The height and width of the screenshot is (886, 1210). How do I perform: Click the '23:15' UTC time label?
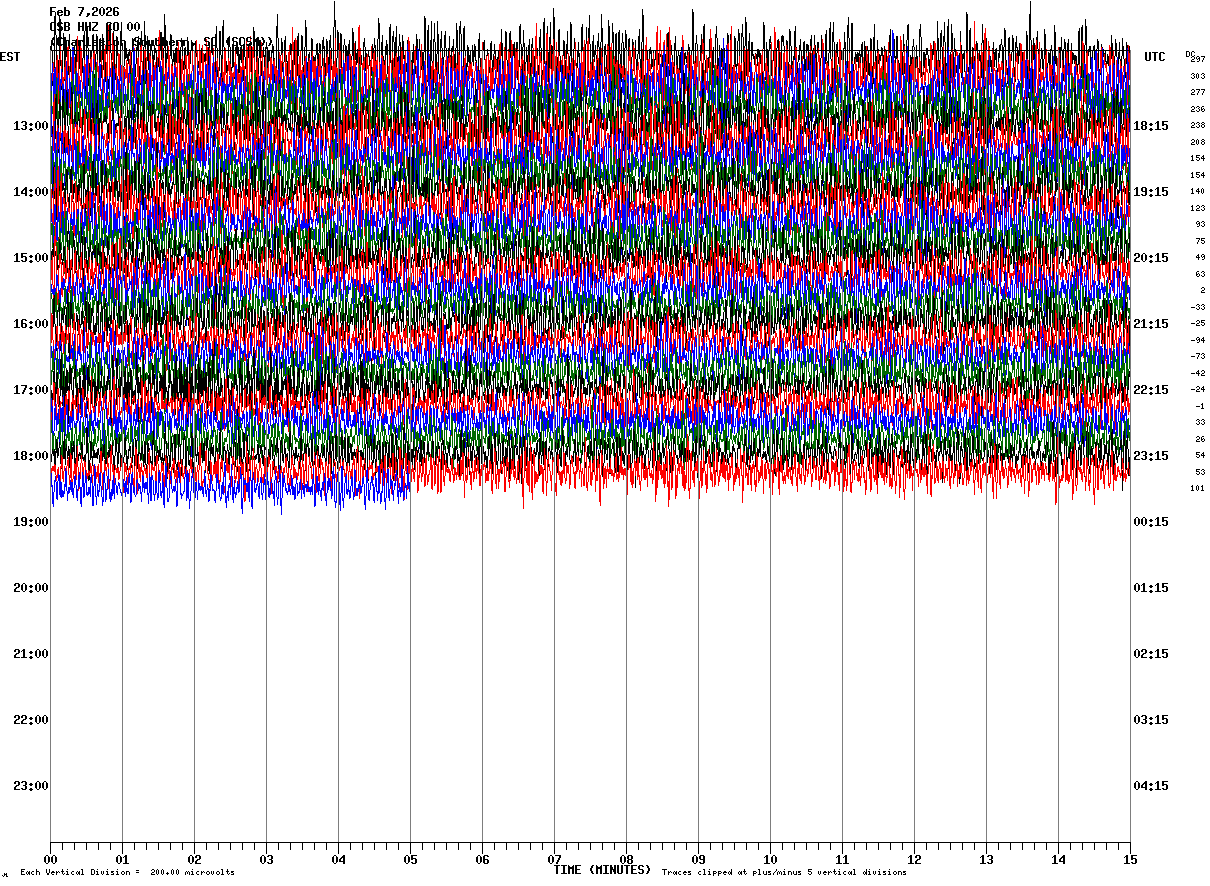click(1151, 456)
